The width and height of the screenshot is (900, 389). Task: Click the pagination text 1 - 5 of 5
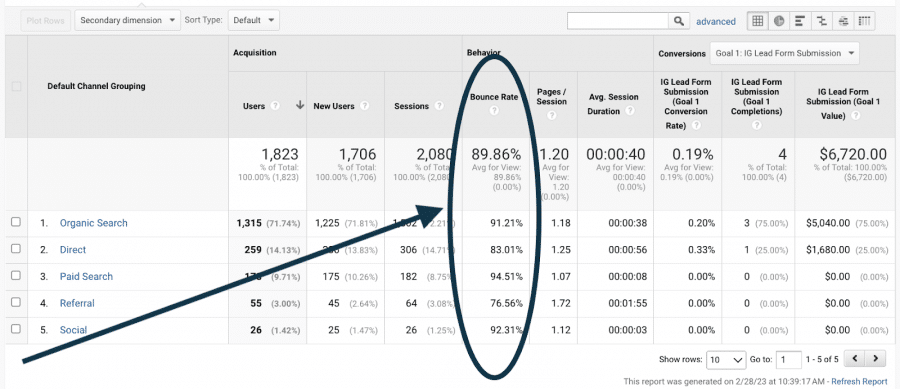822,360
